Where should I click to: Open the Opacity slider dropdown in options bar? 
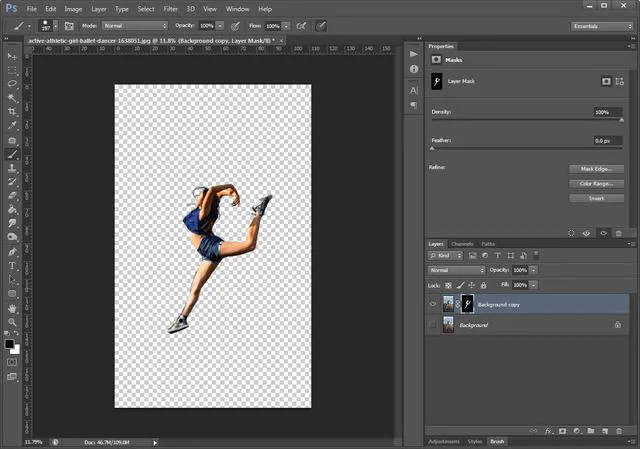[220, 26]
